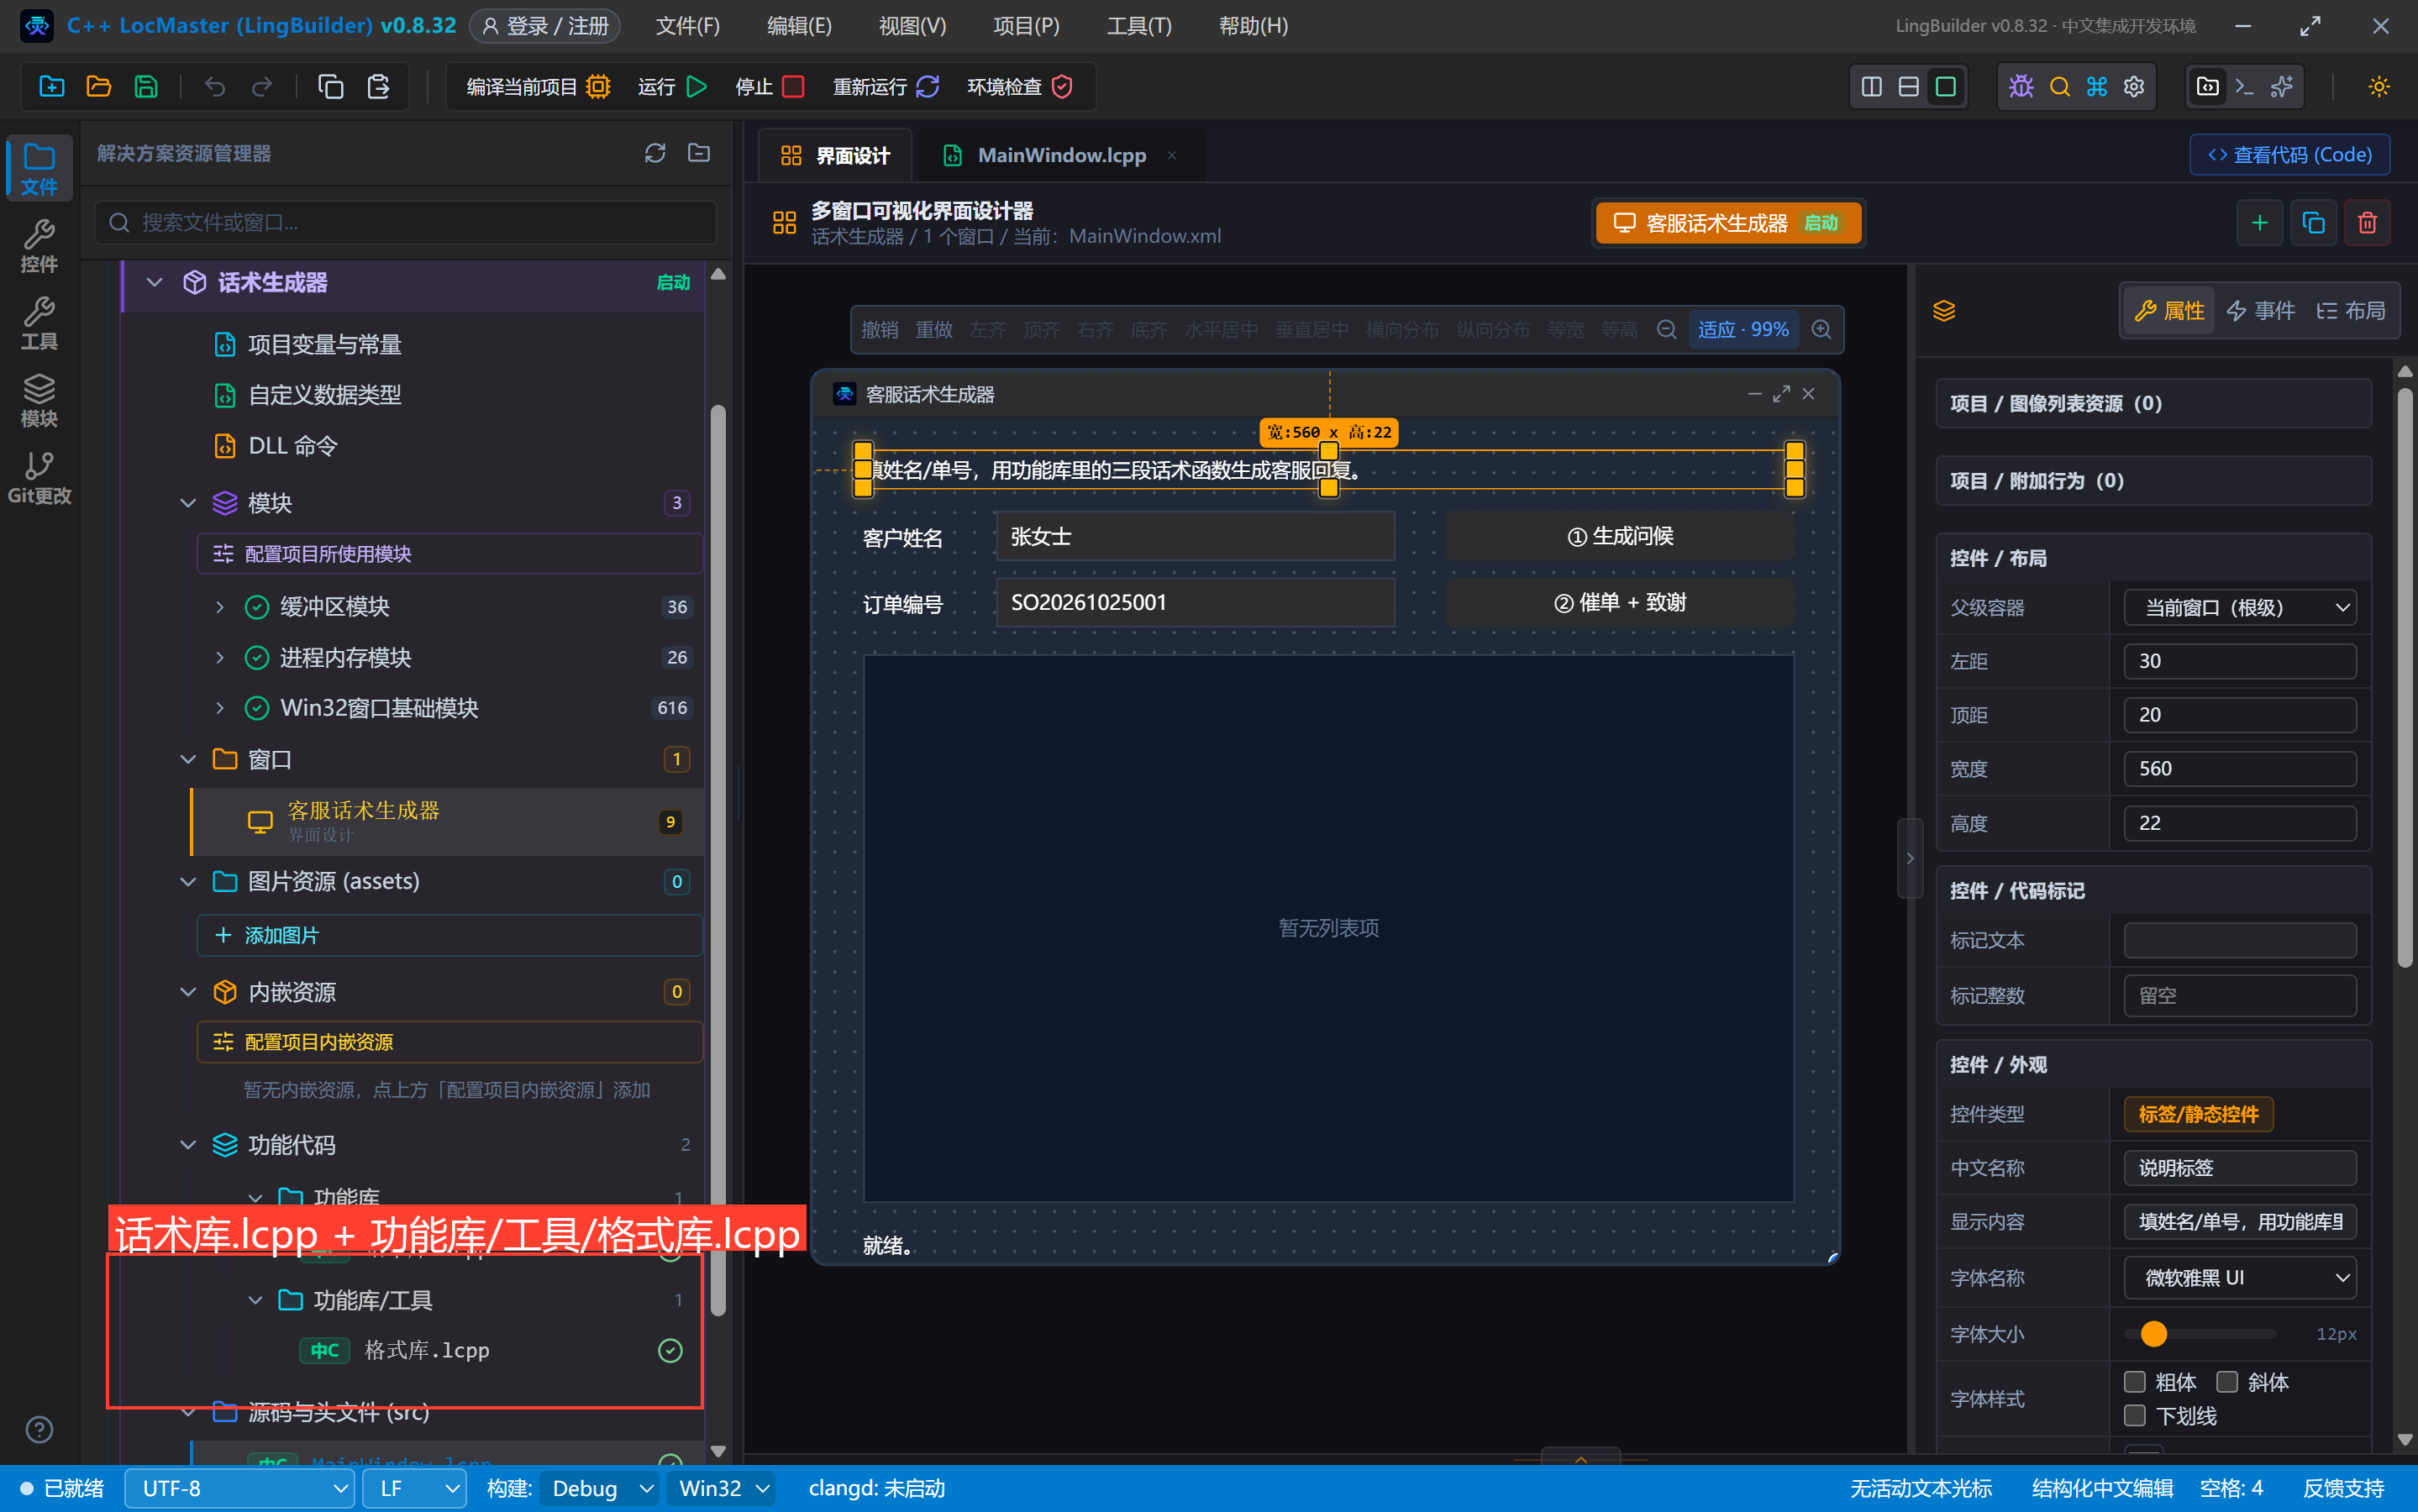Image resolution: width=2418 pixels, height=1512 pixels.
Task: Click 配置项目所使用模块 button
Action: 449,554
